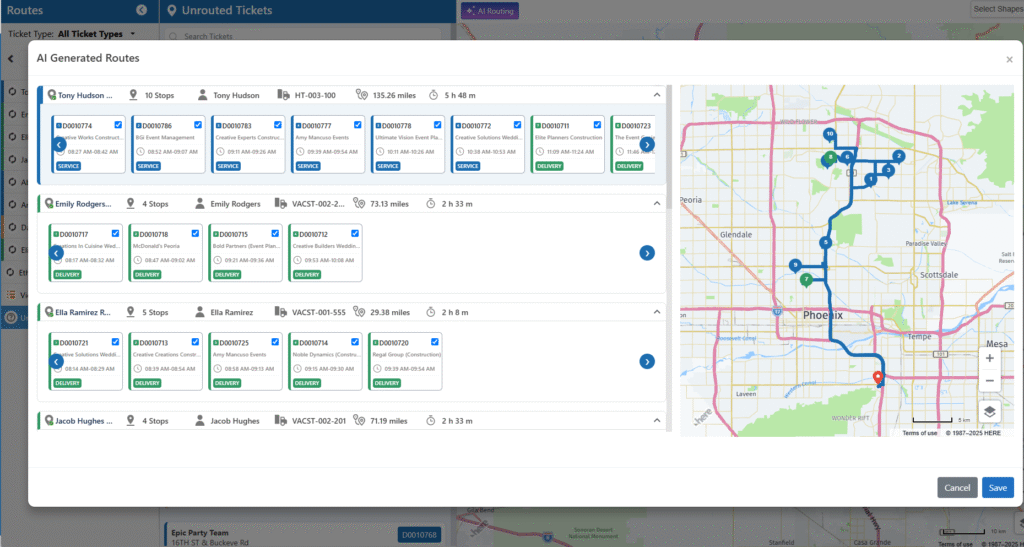Uncheck ticket D0010721 checkbox
This screenshot has width=1024, height=547.
(115, 342)
